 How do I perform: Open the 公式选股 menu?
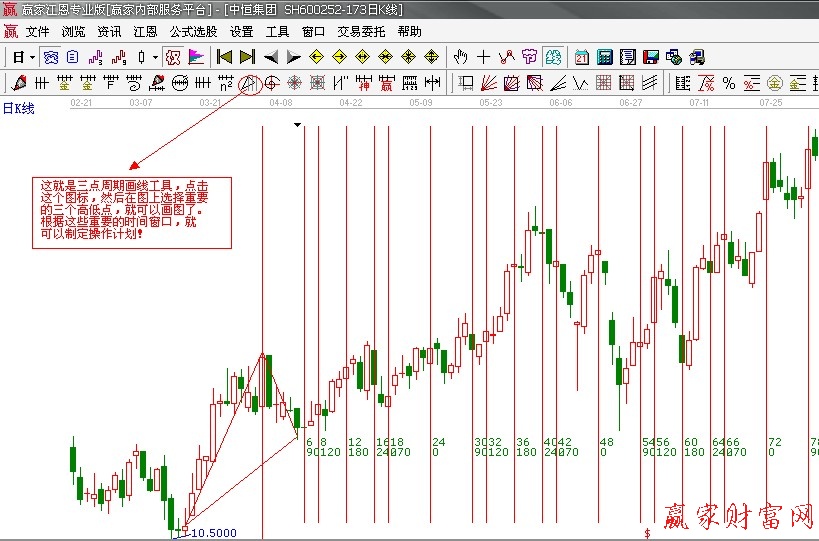(x=193, y=31)
